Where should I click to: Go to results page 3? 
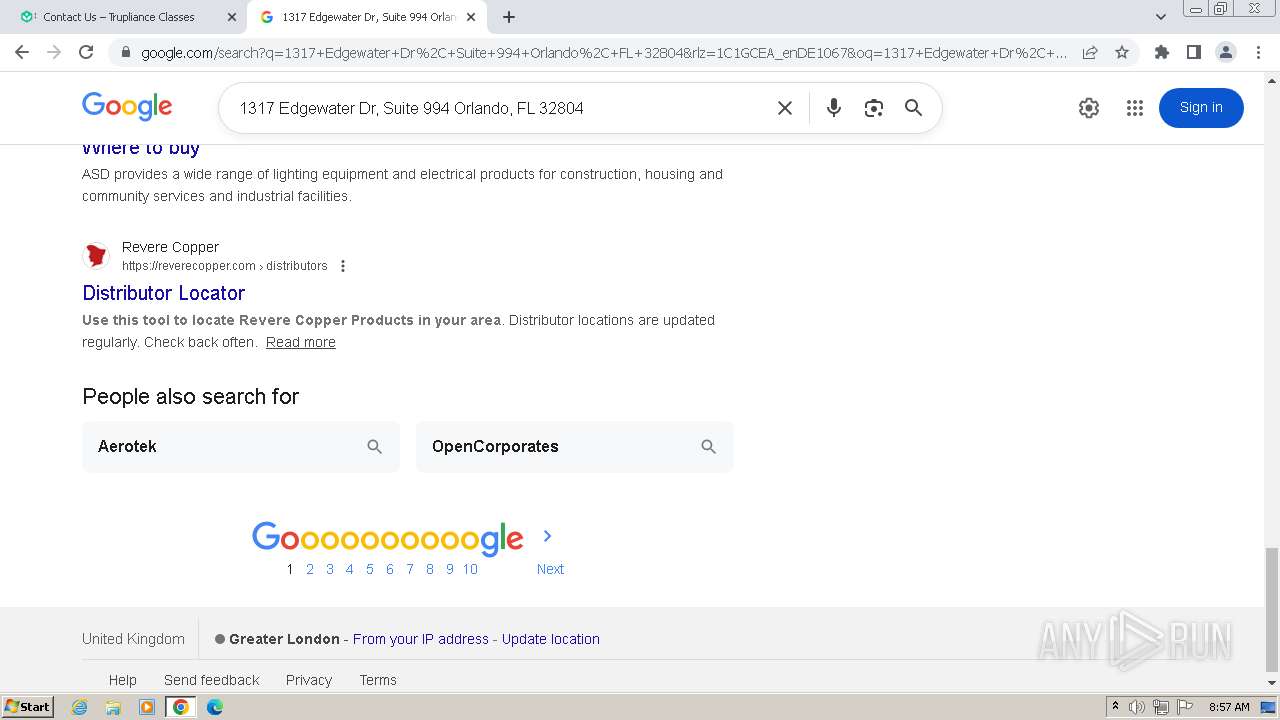pos(330,569)
